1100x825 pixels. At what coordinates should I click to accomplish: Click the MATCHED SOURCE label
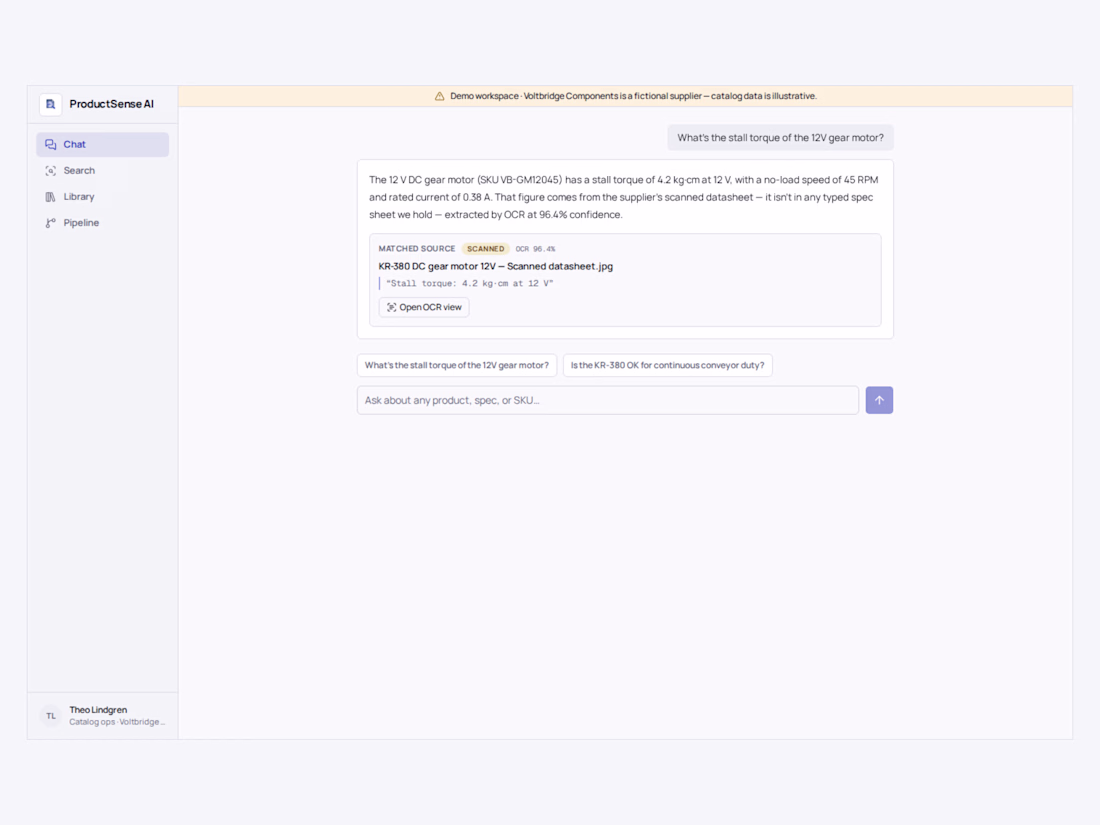(x=417, y=249)
